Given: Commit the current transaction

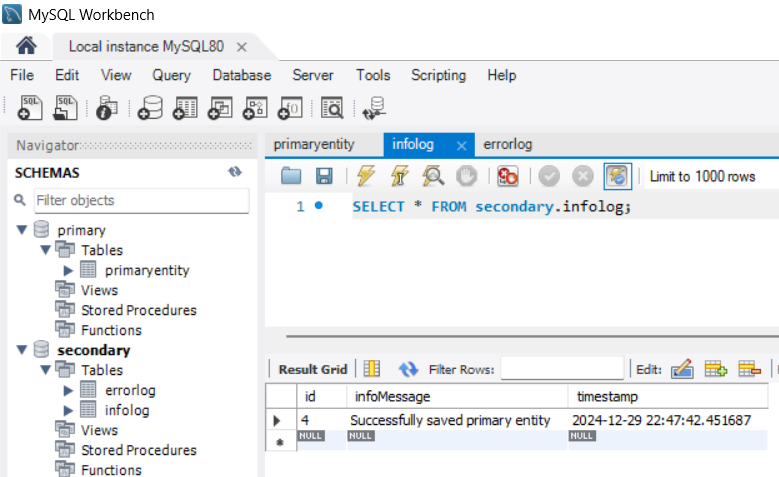Looking at the screenshot, I should [x=549, y=176].
